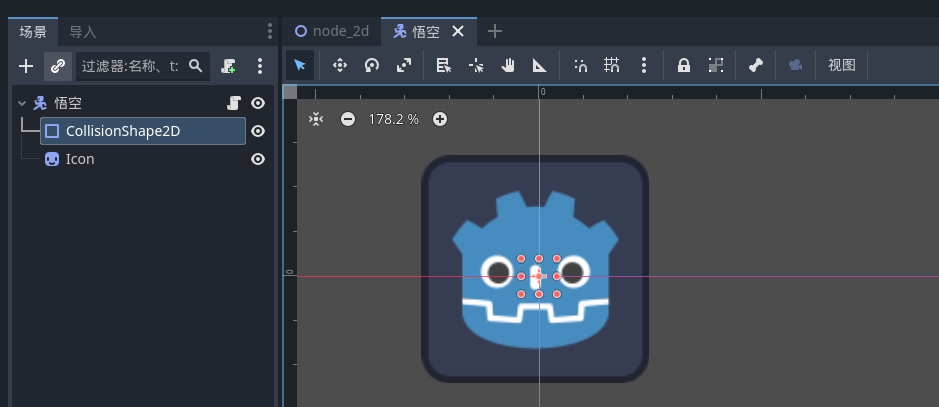
Task: Toggle visibility of Icon node
Action: (258, 159)
